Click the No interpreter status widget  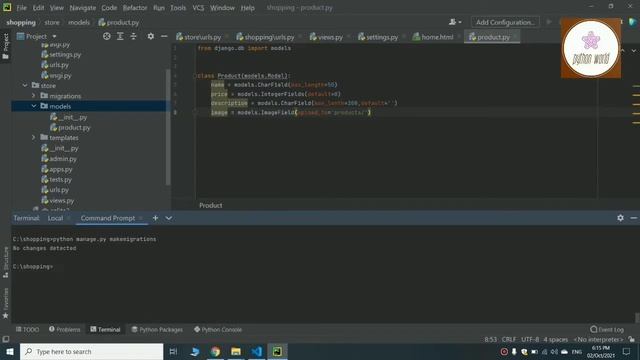pyautogui.click(x=598, y=340)
